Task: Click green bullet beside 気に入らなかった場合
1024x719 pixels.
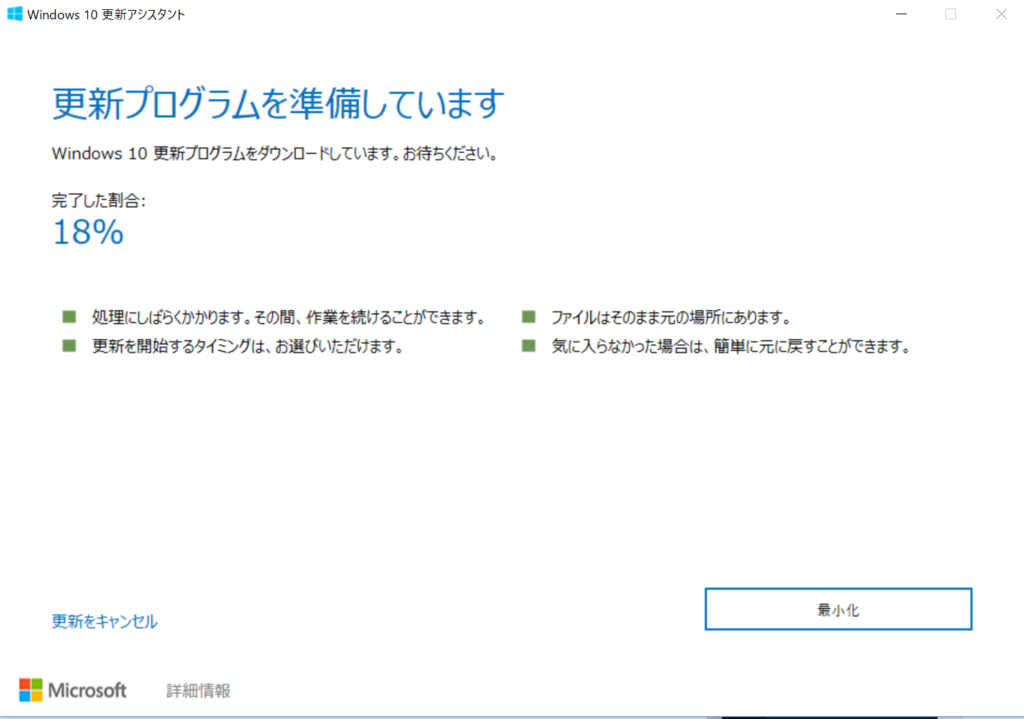Action: point(528,345)
